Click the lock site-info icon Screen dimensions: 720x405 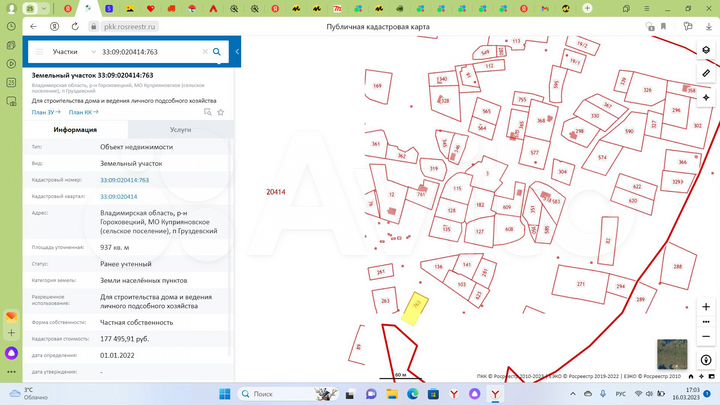point(94,27)
